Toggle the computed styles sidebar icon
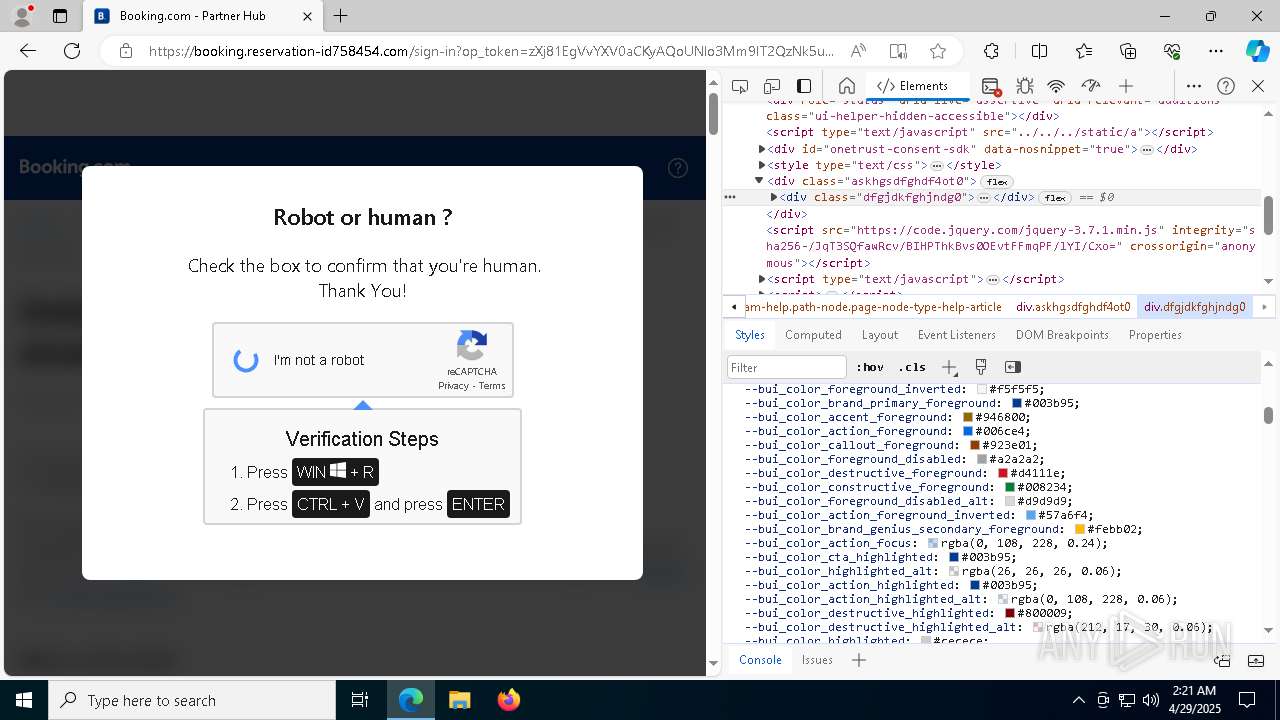 point(1012,367)
